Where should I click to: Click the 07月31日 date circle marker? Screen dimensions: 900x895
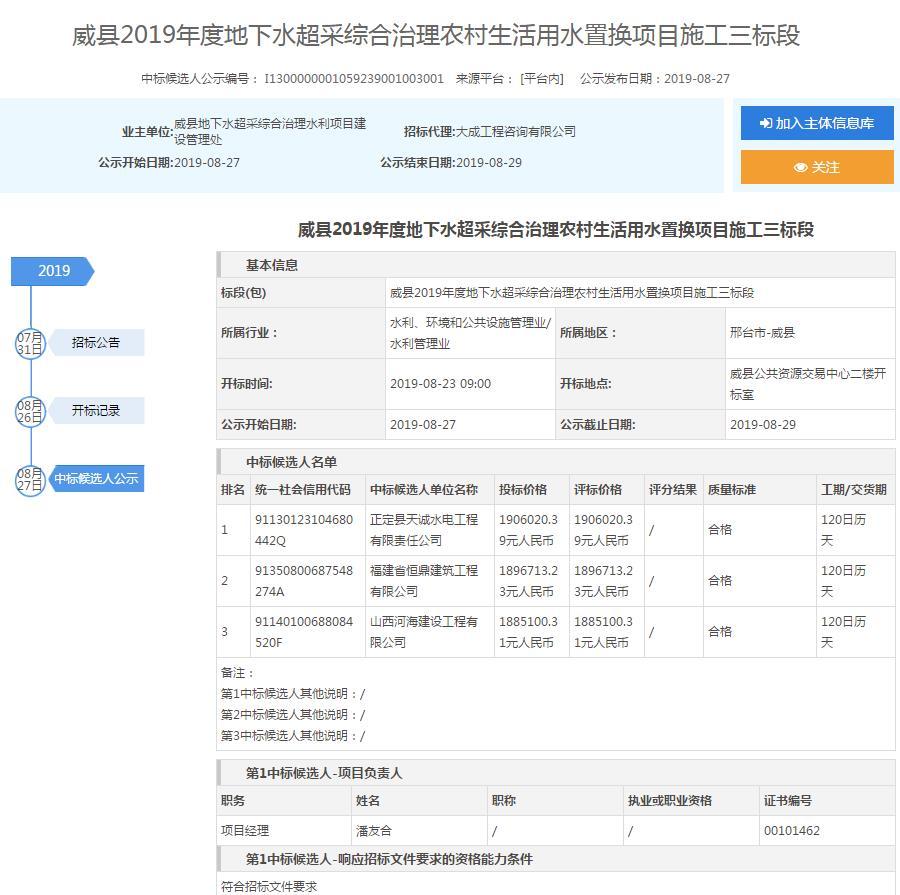point(30,343)
